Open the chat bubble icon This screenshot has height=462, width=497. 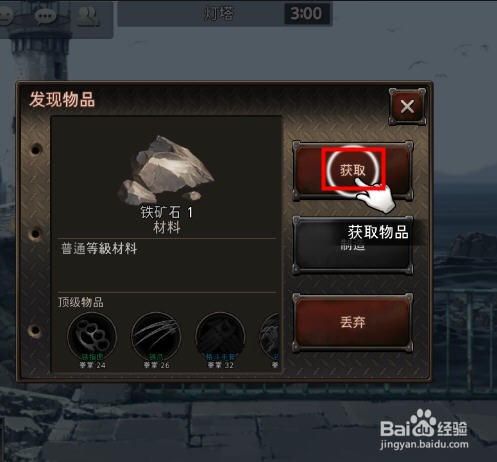46,16
